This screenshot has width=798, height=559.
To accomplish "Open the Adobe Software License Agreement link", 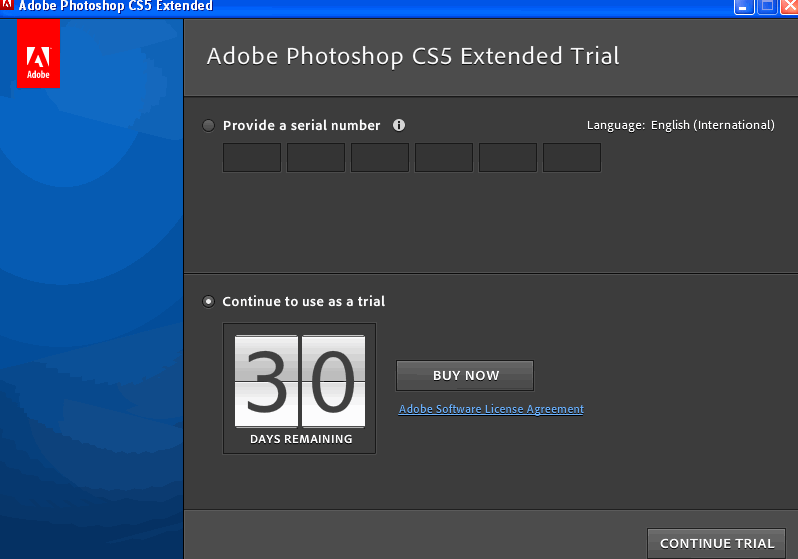I will (491, 409).
